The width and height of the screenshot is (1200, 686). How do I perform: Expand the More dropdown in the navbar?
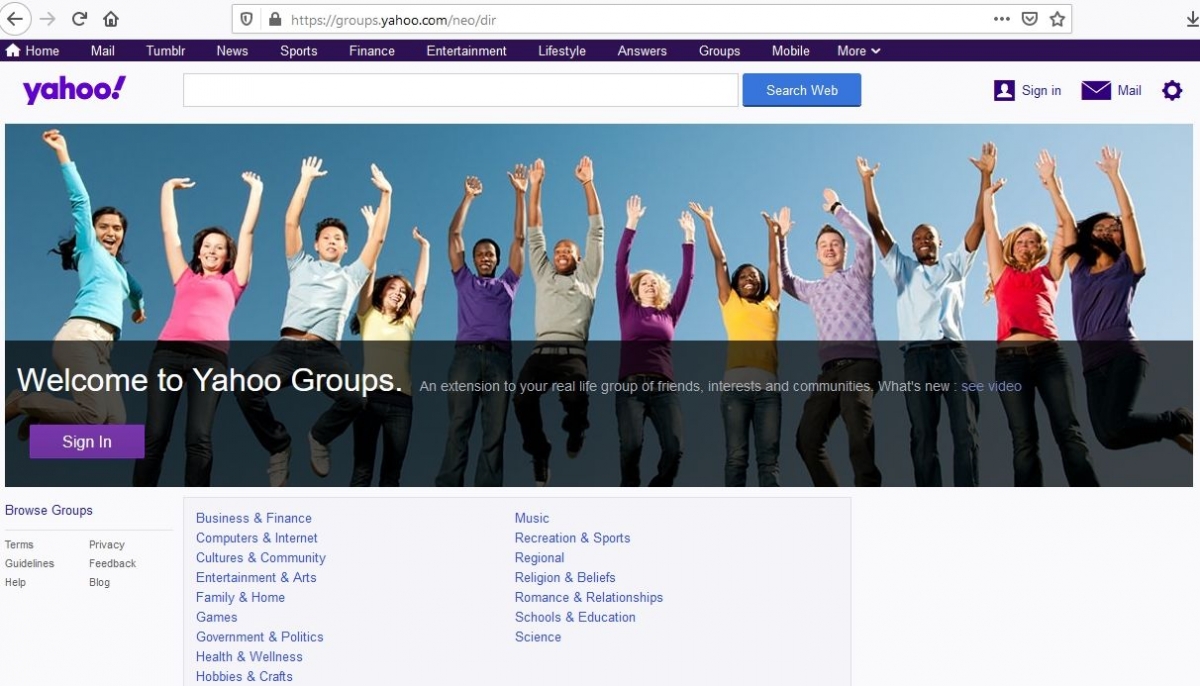pyautogui.click(x=859, y=51)
